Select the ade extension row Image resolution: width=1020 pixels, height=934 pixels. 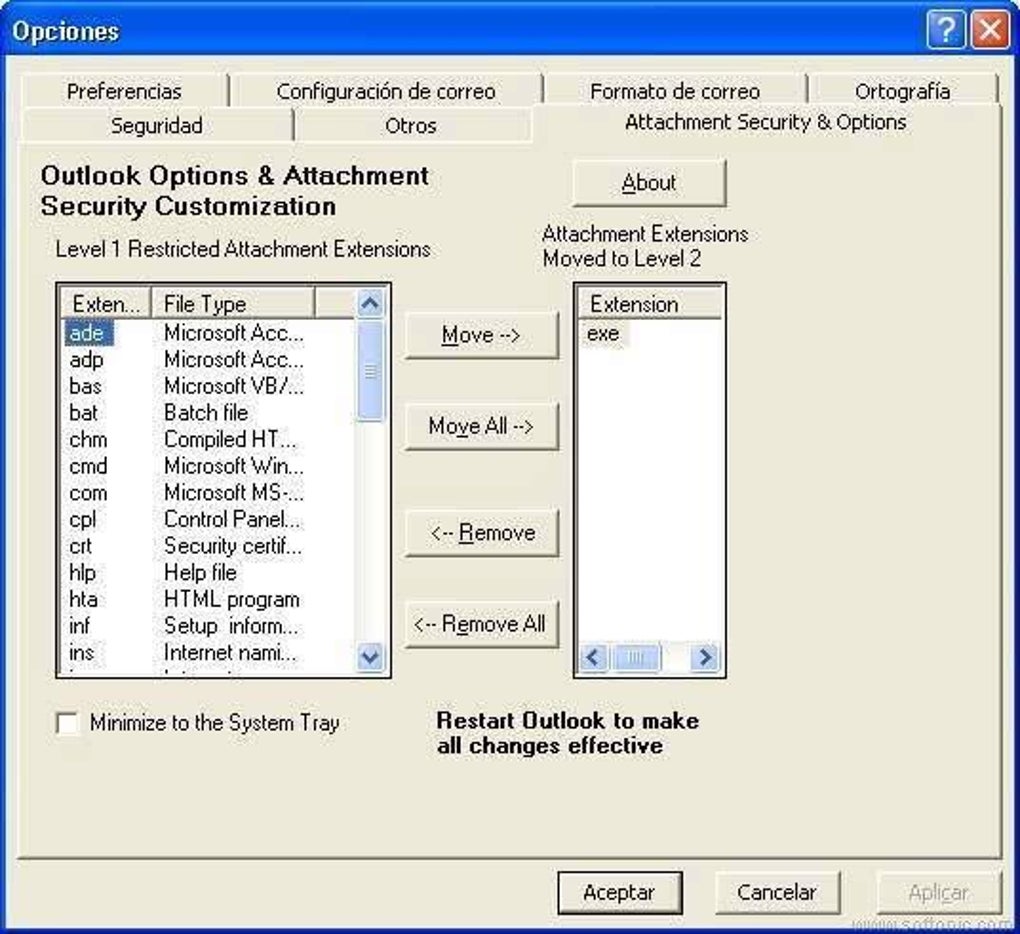point(208,333)
